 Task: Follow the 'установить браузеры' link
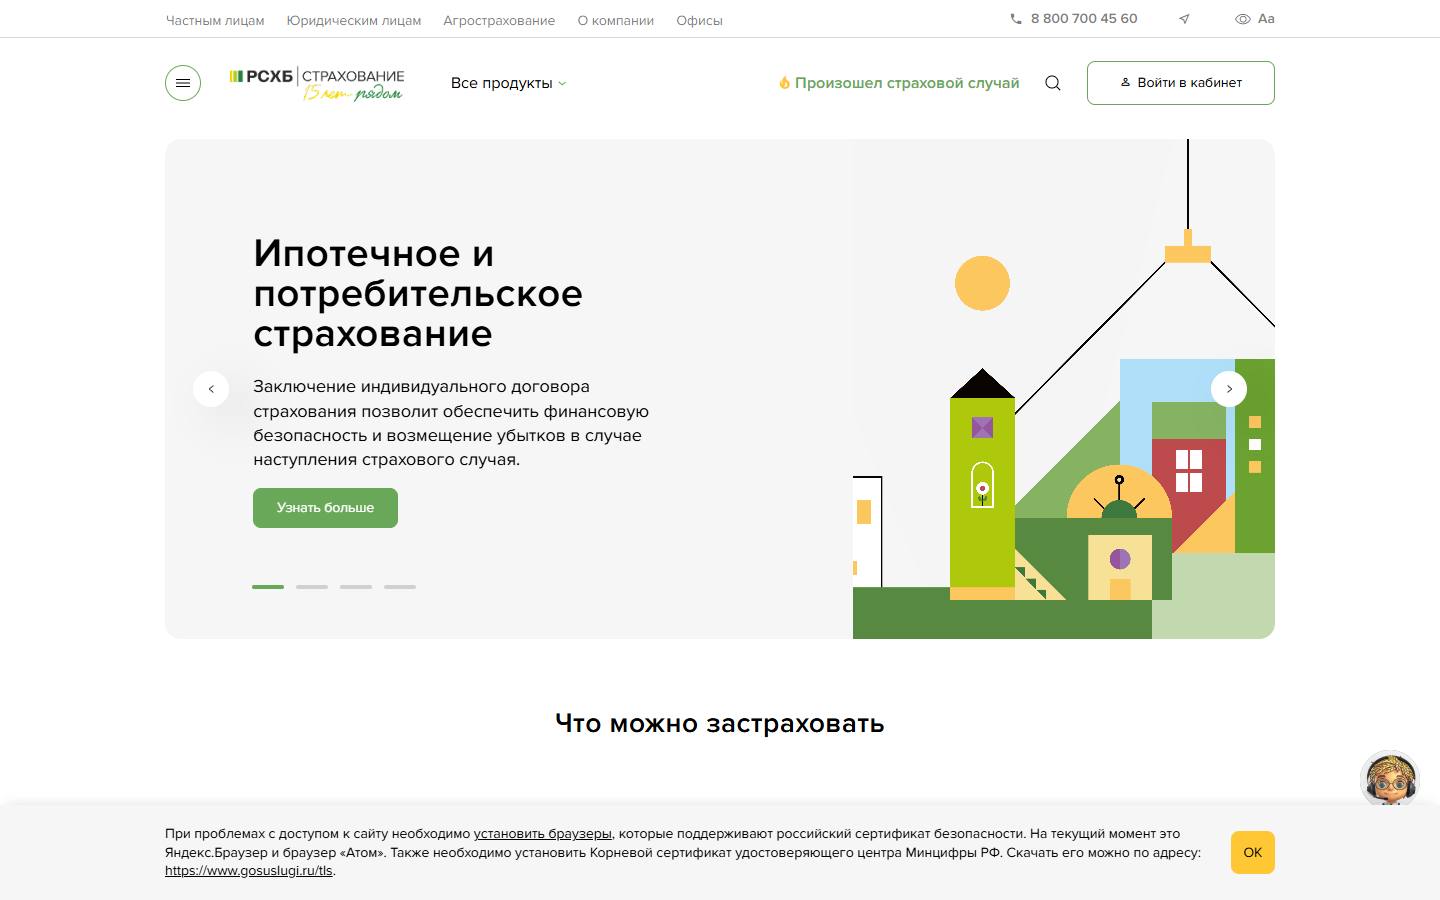pos(543,834)
